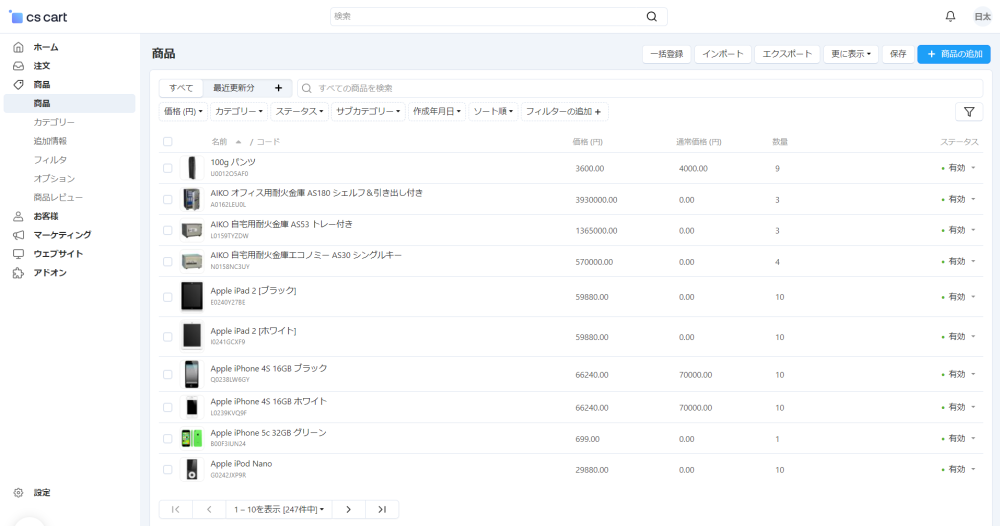The height and width of the screenshot is (526, 1000).
Task: Click the 保存 button
Action: (x=898, y=54)
